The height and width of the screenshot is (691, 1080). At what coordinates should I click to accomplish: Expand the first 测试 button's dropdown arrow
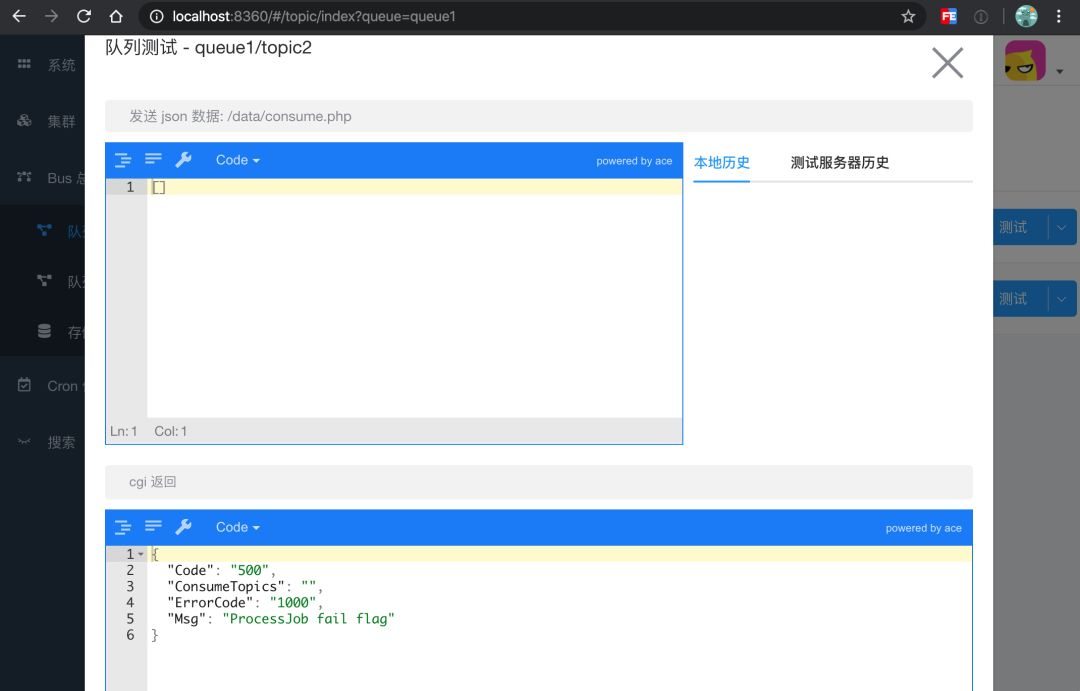(1061, 227)
